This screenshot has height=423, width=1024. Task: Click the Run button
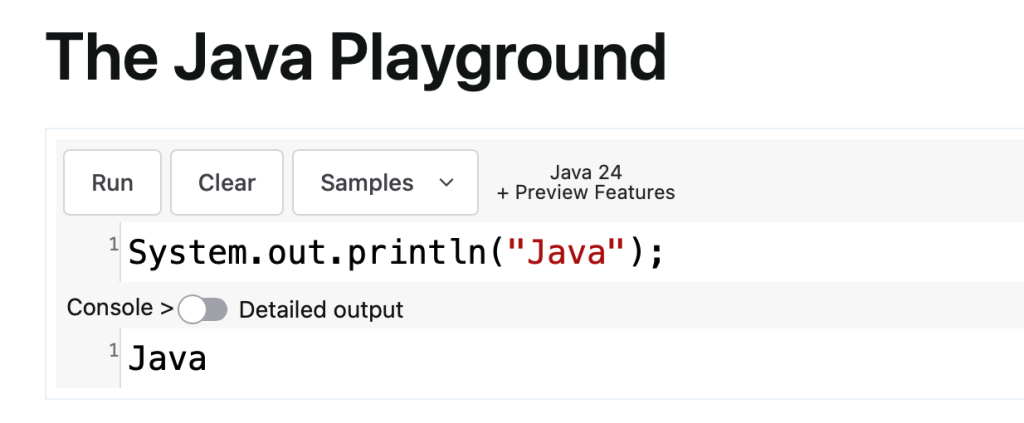pyautogui.click(x=112, y=183)
